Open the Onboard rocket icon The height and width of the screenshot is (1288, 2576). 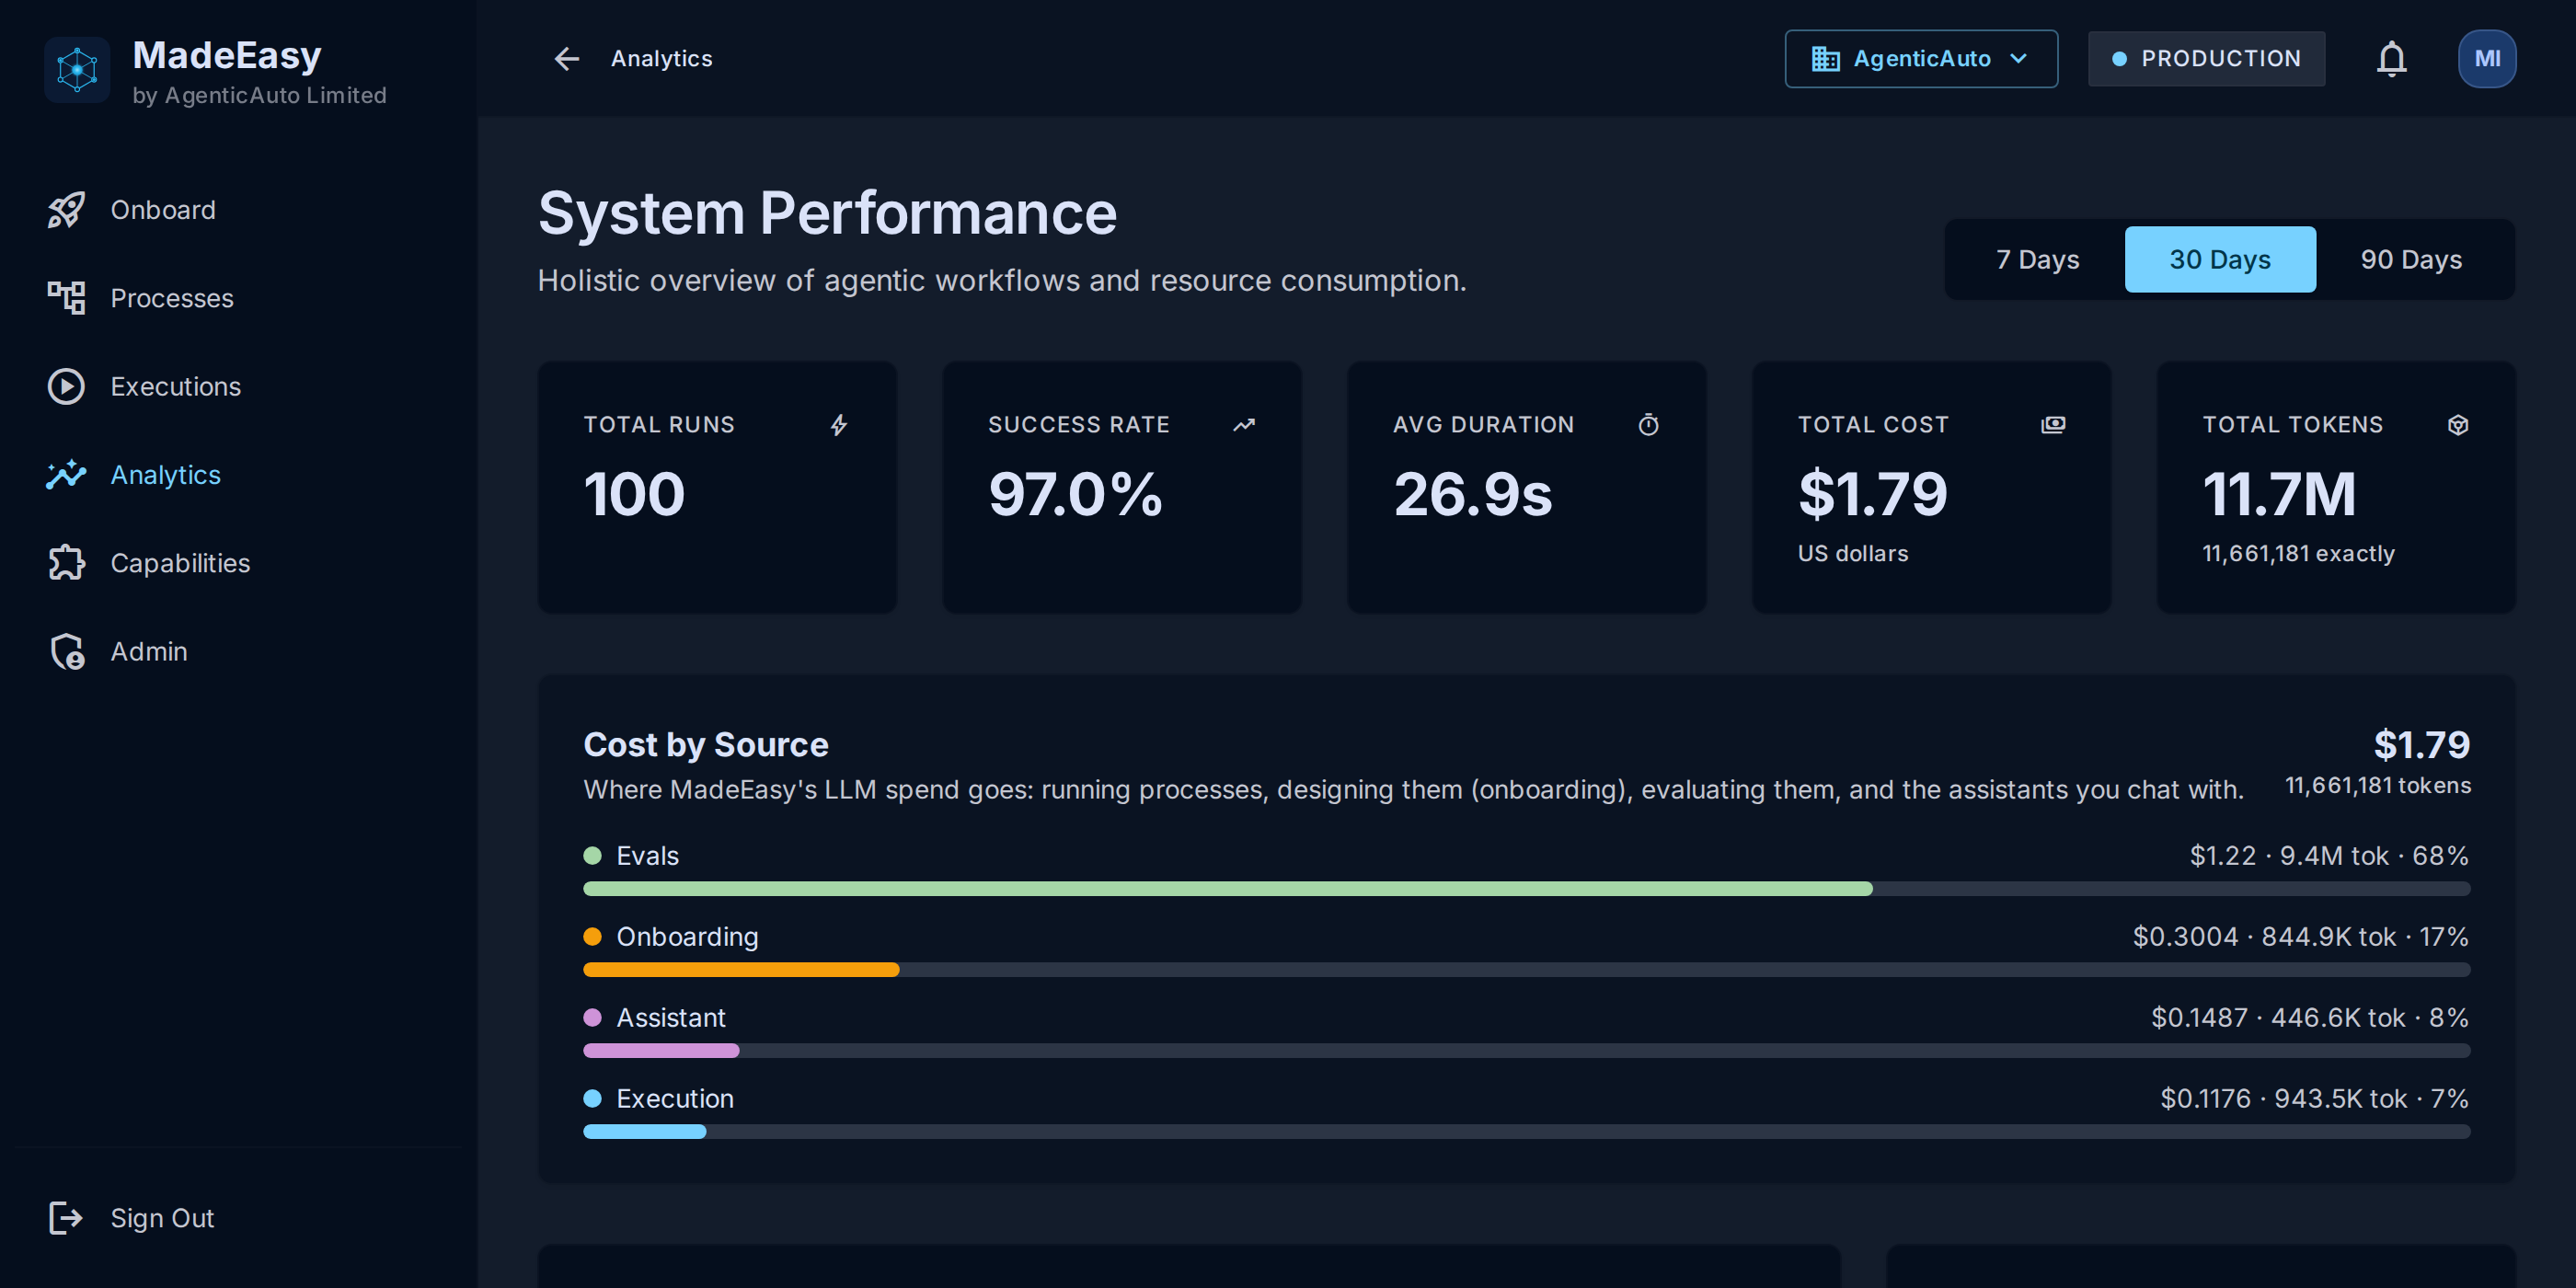[66, 210]
